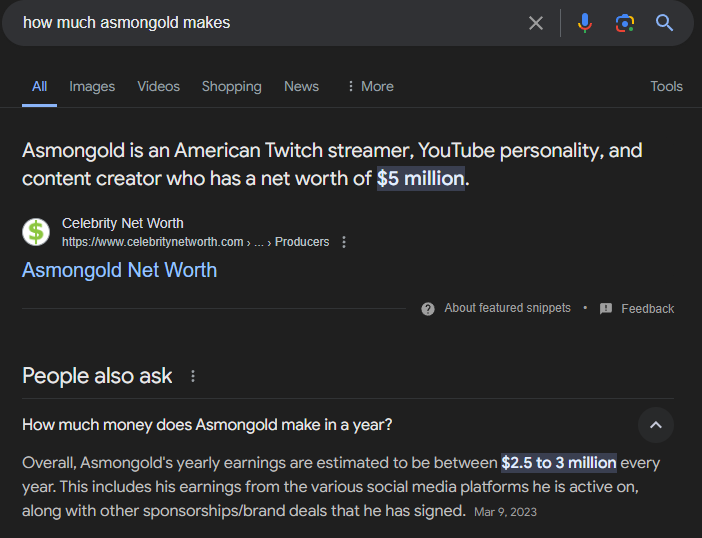This screenshot has width=702, height=538.
Task: Collapse the yearly earnings question chevron
Action: coord(656,425)
